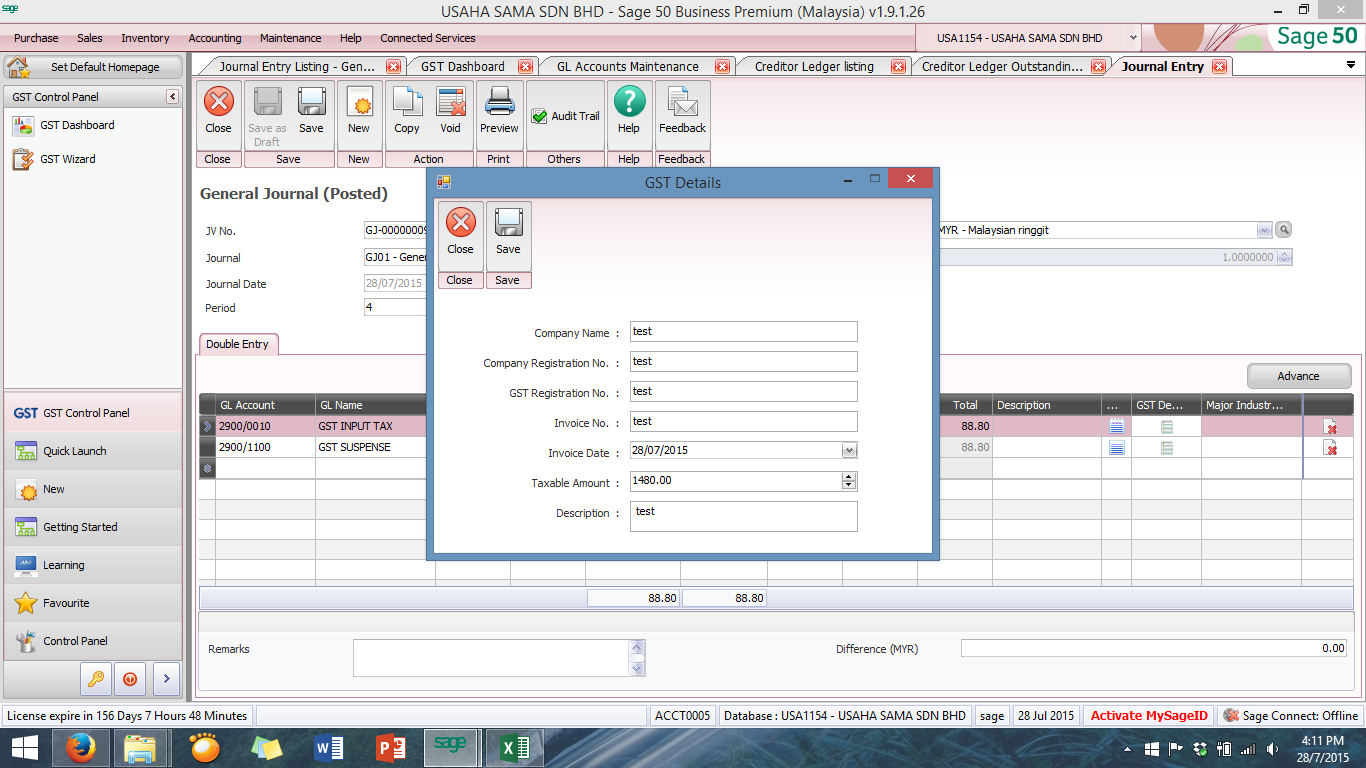Open GST details icon for GST SUSPENSE row

1167,447
